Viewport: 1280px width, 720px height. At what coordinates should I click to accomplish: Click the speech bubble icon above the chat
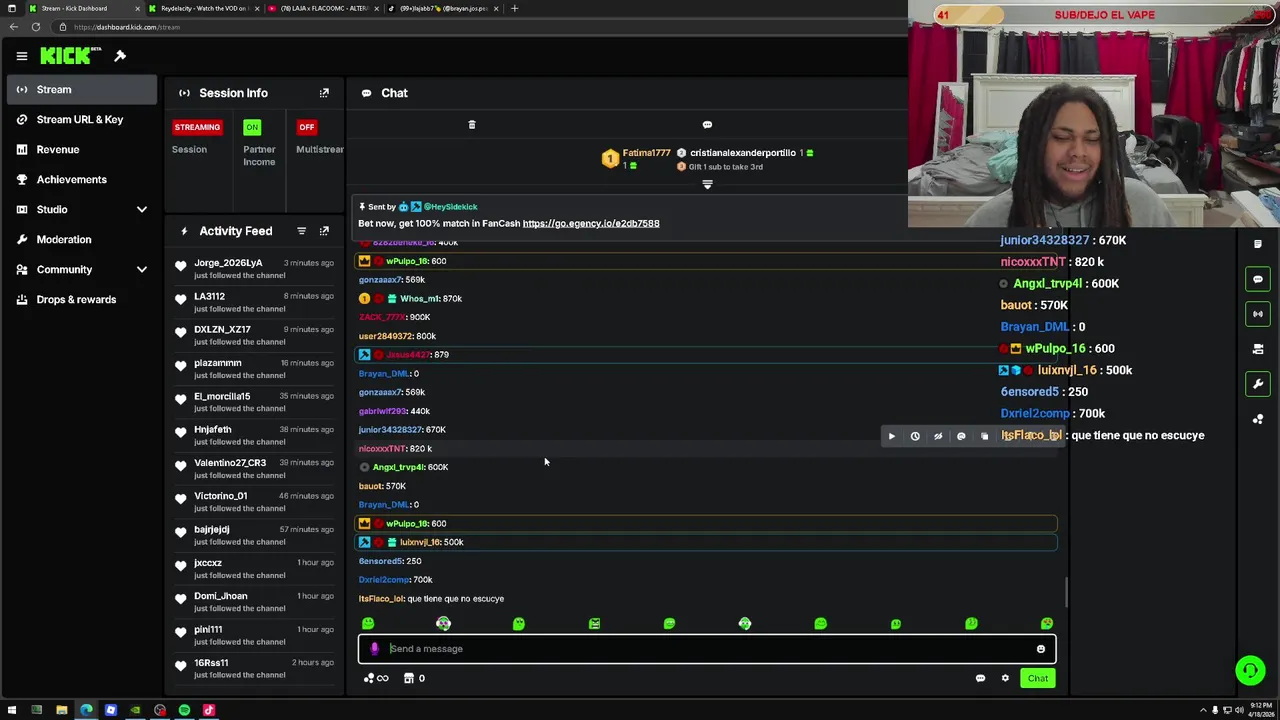click(707, 125)
